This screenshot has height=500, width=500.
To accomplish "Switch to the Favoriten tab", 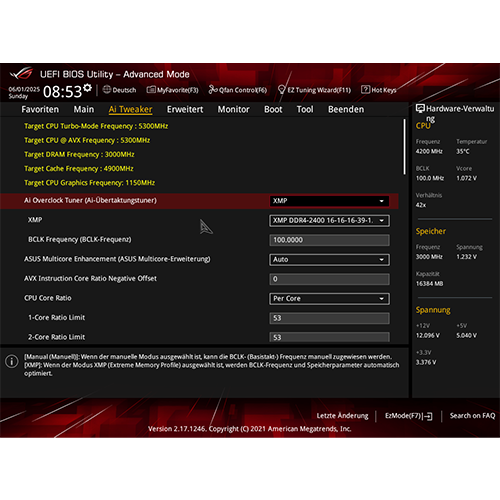I will (40, 109).
